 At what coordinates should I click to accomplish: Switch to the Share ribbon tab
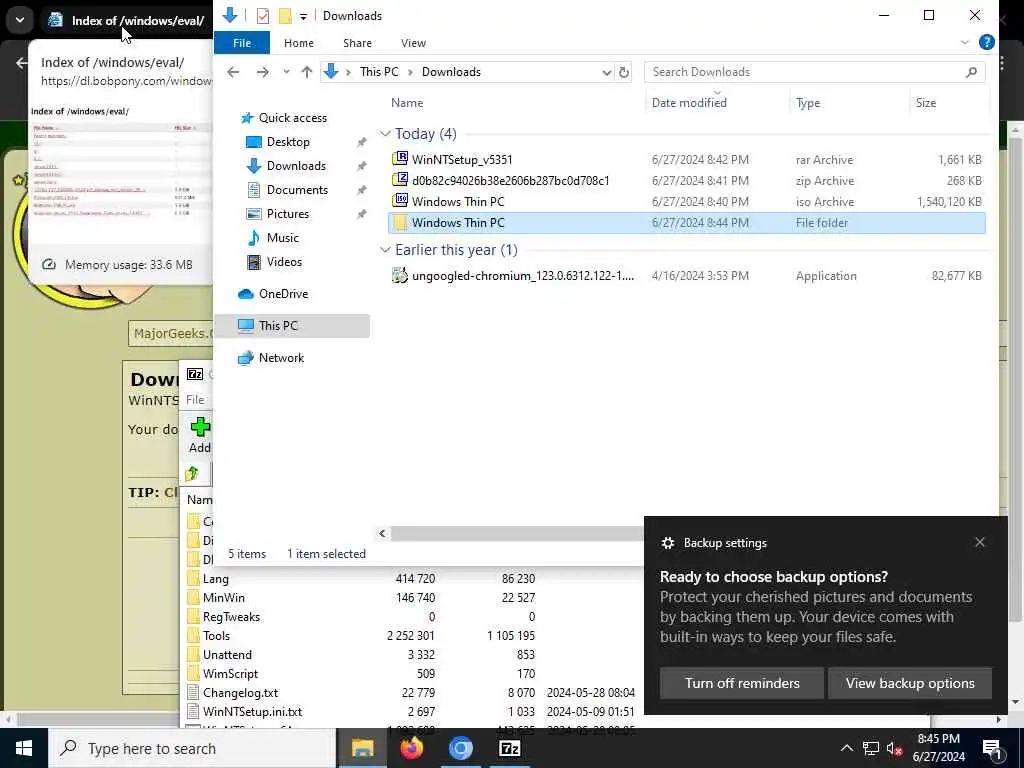357,43
